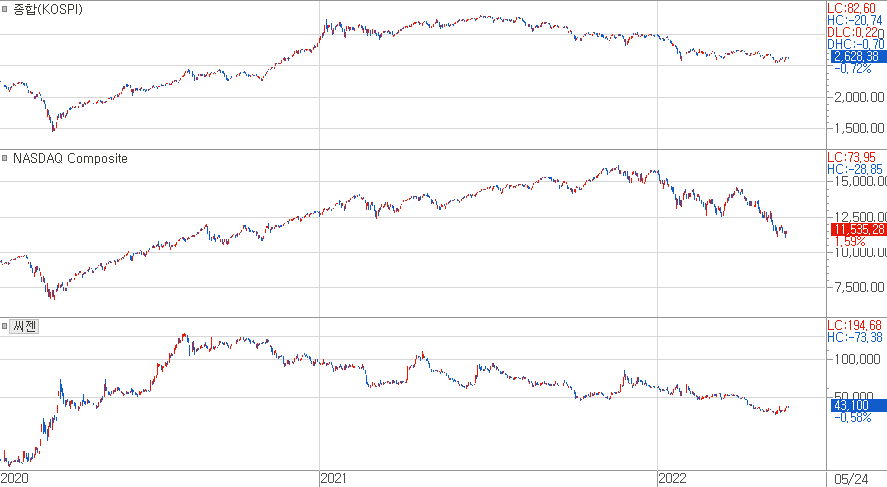
Task: Click the LC:82.60 value in KOSPI panel
Action: (x=851, y=8)
